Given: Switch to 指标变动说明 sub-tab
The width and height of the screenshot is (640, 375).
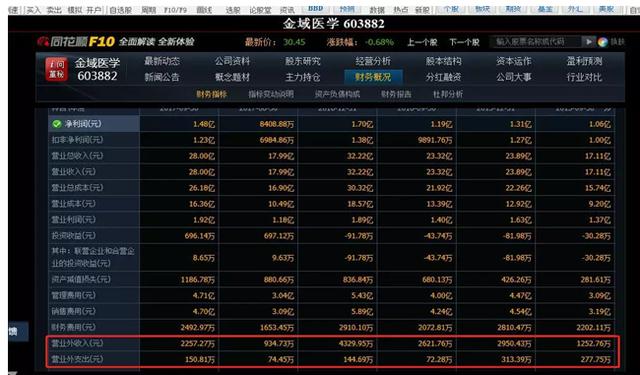Looking at the screenshot, I should point(271,94).
